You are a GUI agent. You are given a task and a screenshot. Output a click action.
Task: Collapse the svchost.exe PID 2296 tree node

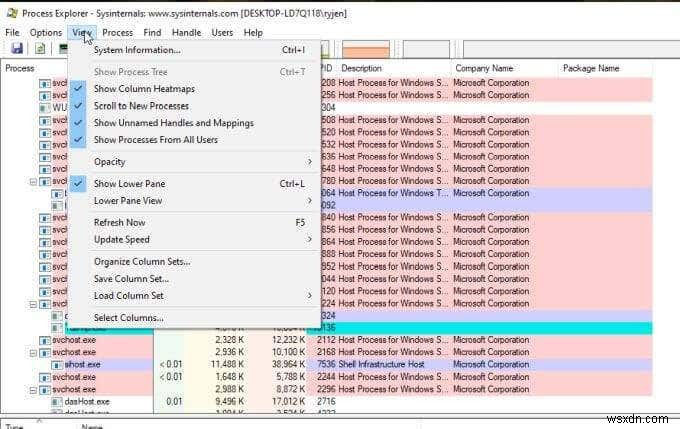pos(33,390)
